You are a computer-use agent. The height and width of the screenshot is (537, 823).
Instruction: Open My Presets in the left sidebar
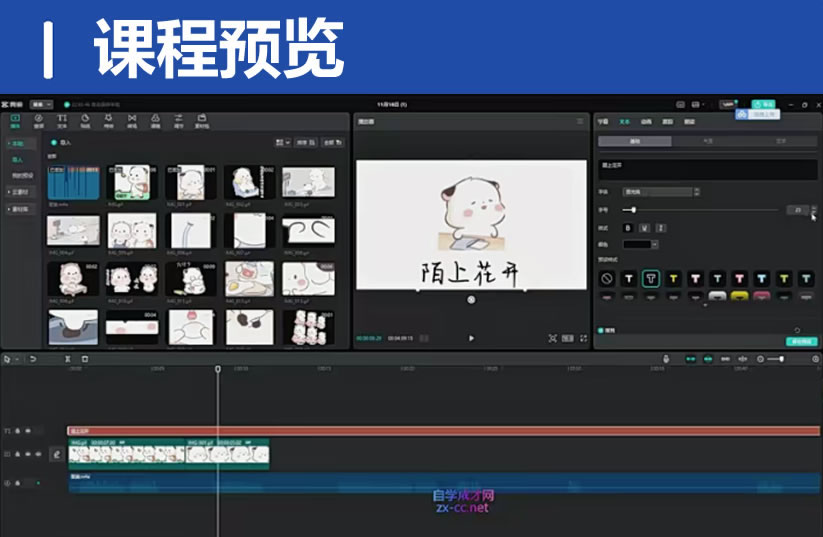pyautogui.click(x=22, y=175)
